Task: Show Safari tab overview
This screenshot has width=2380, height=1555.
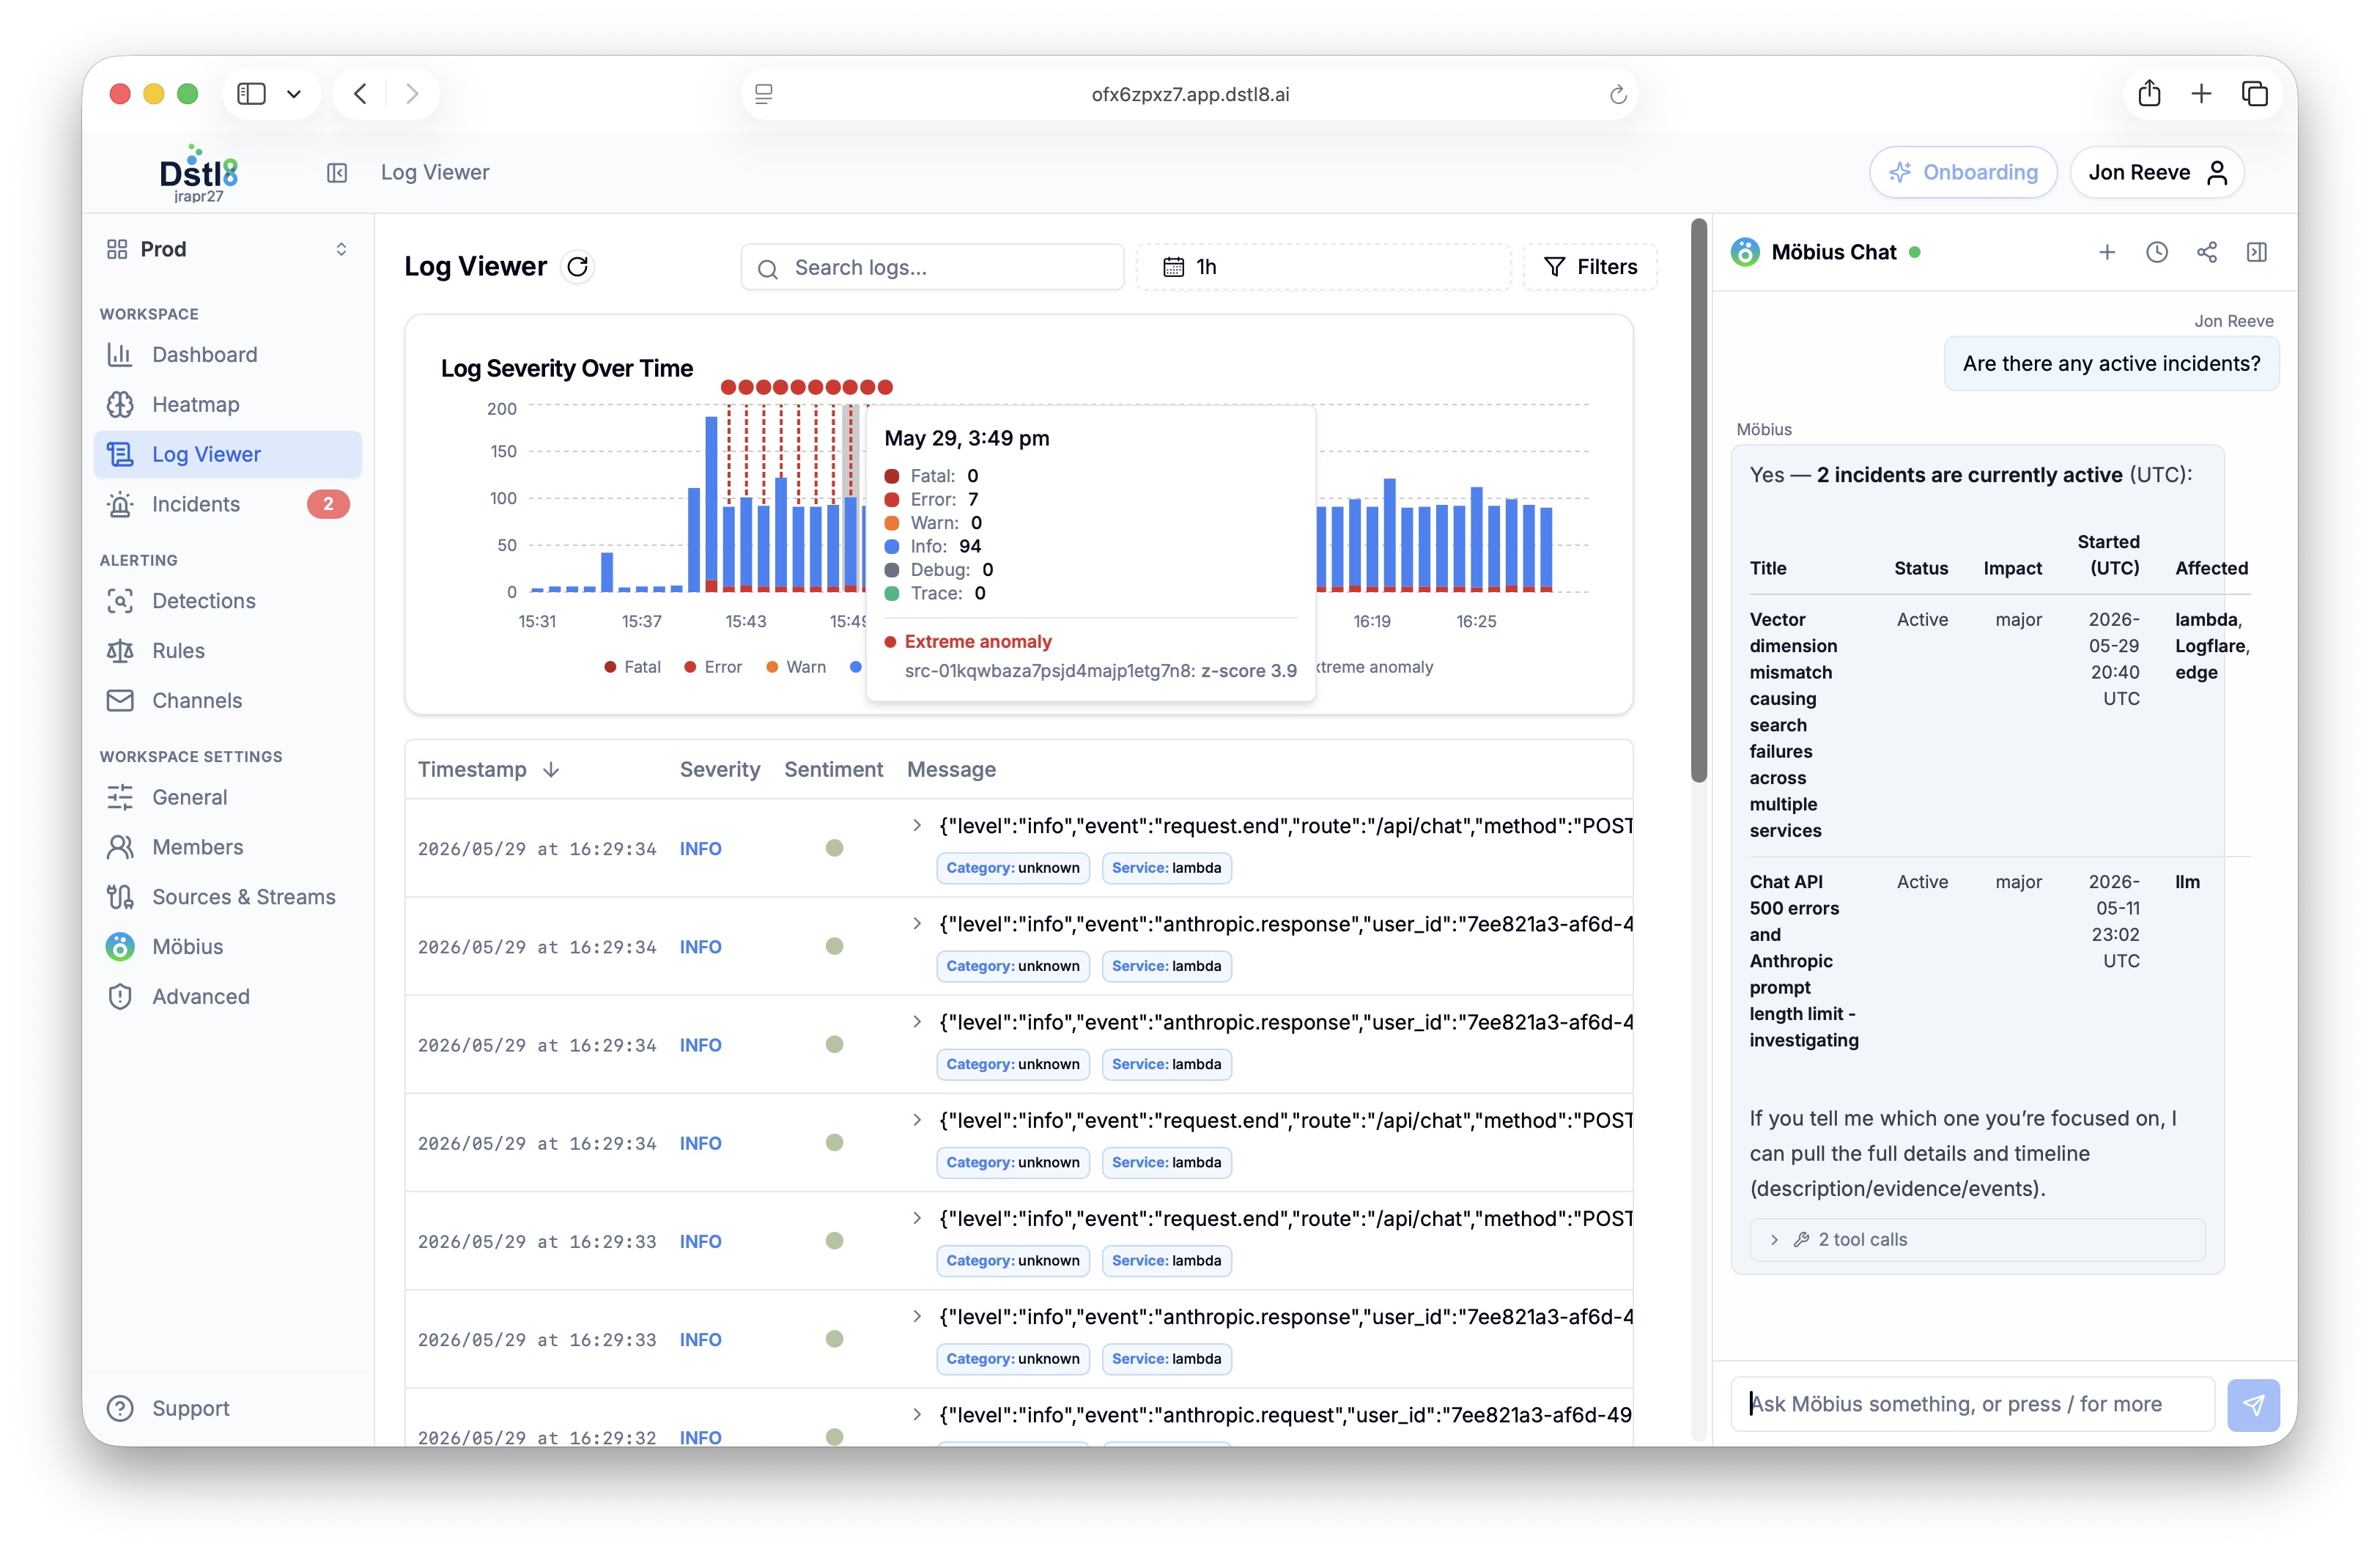Action: 2254,94
